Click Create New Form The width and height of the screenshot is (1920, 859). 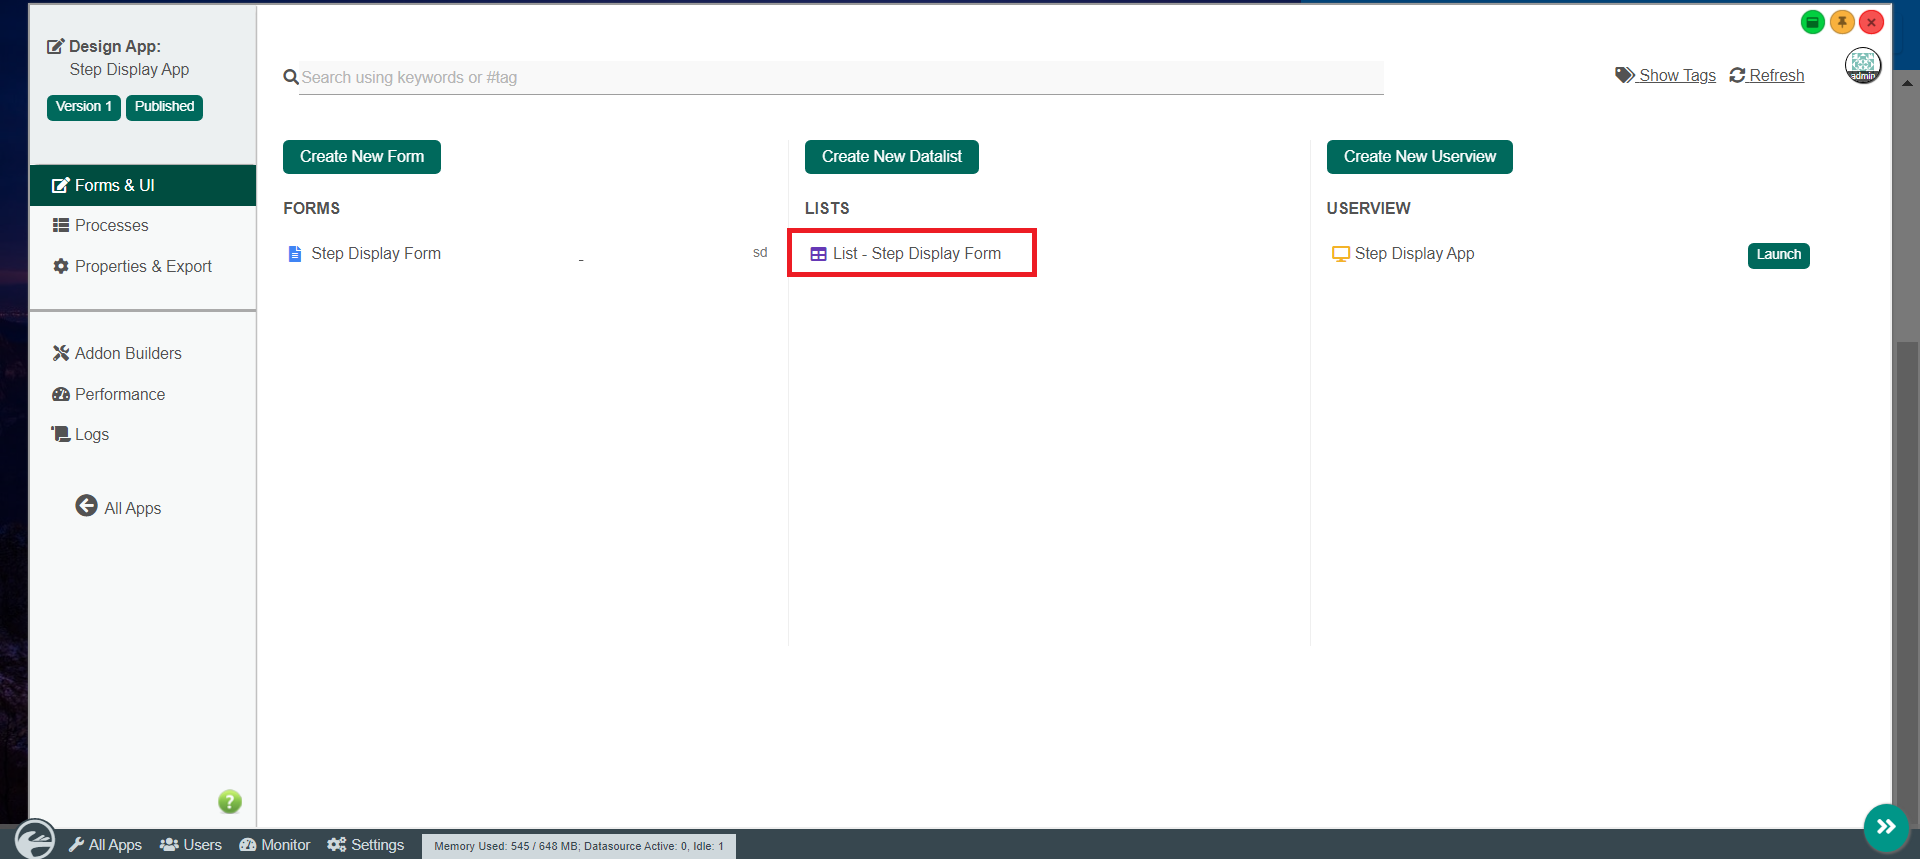coord(362,157)
